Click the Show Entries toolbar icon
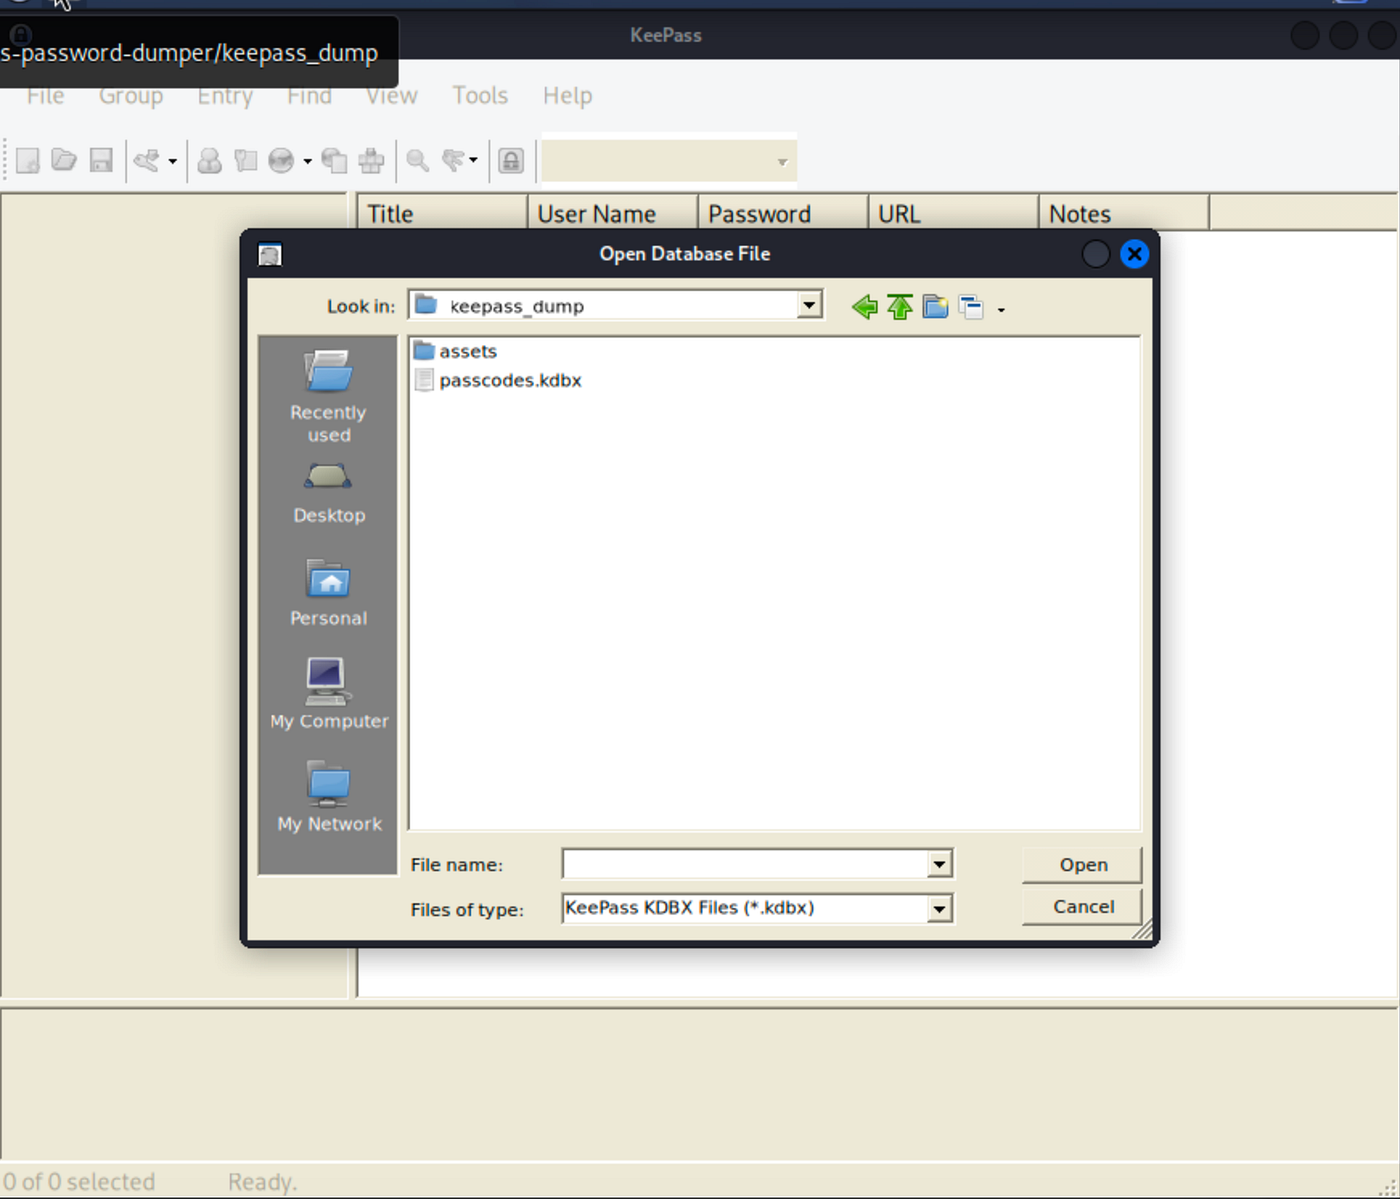This screenshot has width=1400, height=1199. (x=454, y=160)
